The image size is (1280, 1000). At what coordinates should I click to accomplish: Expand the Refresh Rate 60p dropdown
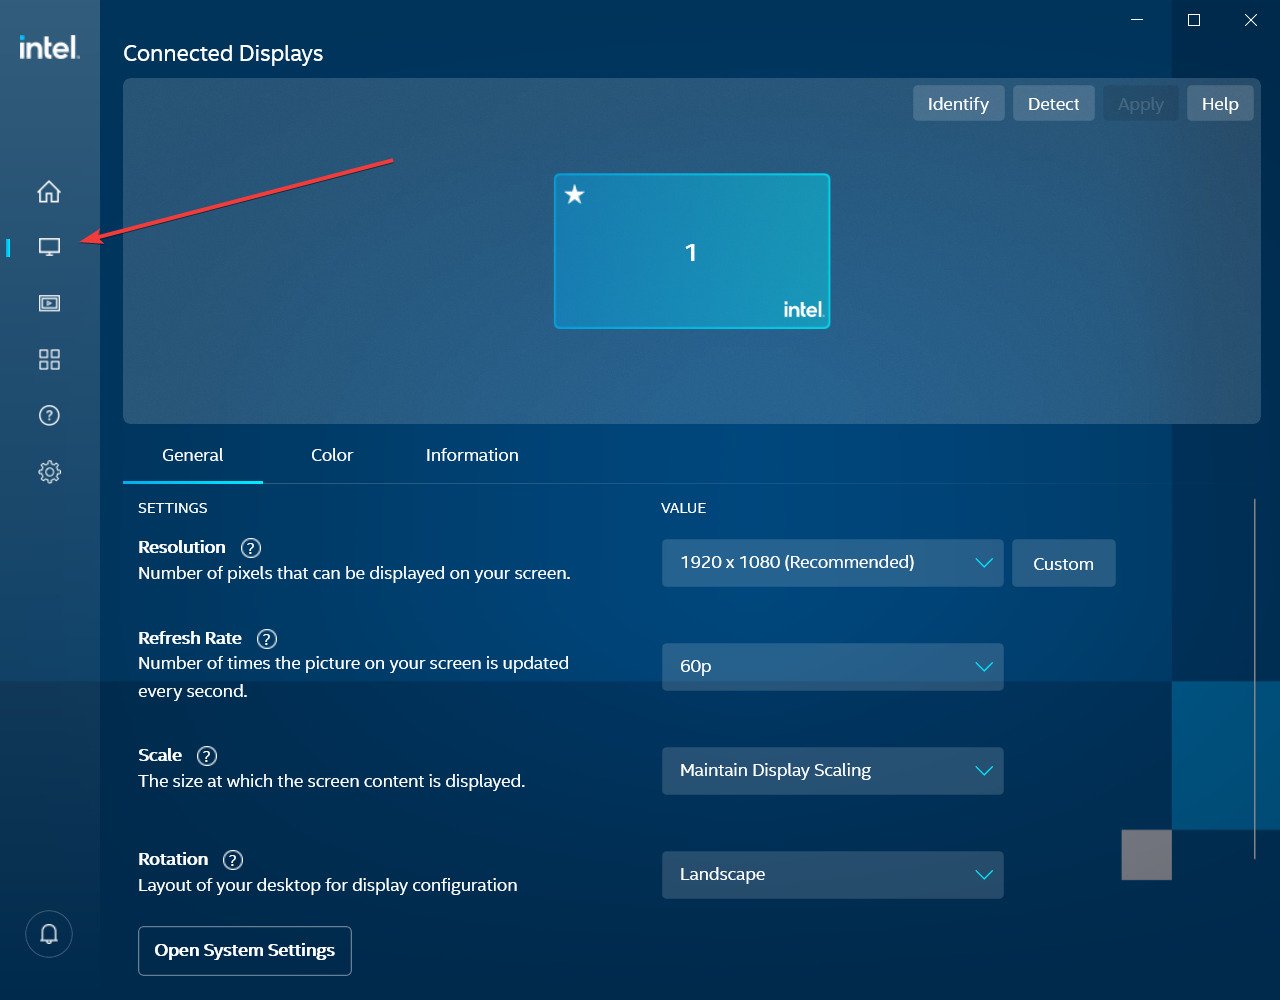832,667
